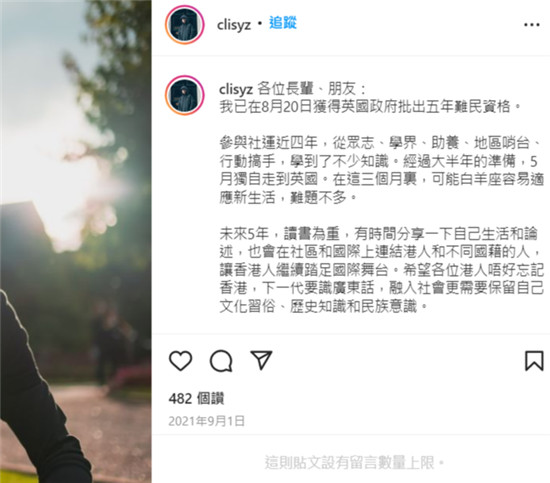View the 482 個讚 likes list
The width and height of the screenshot is (550, 483).
click(x=196, y=398)
